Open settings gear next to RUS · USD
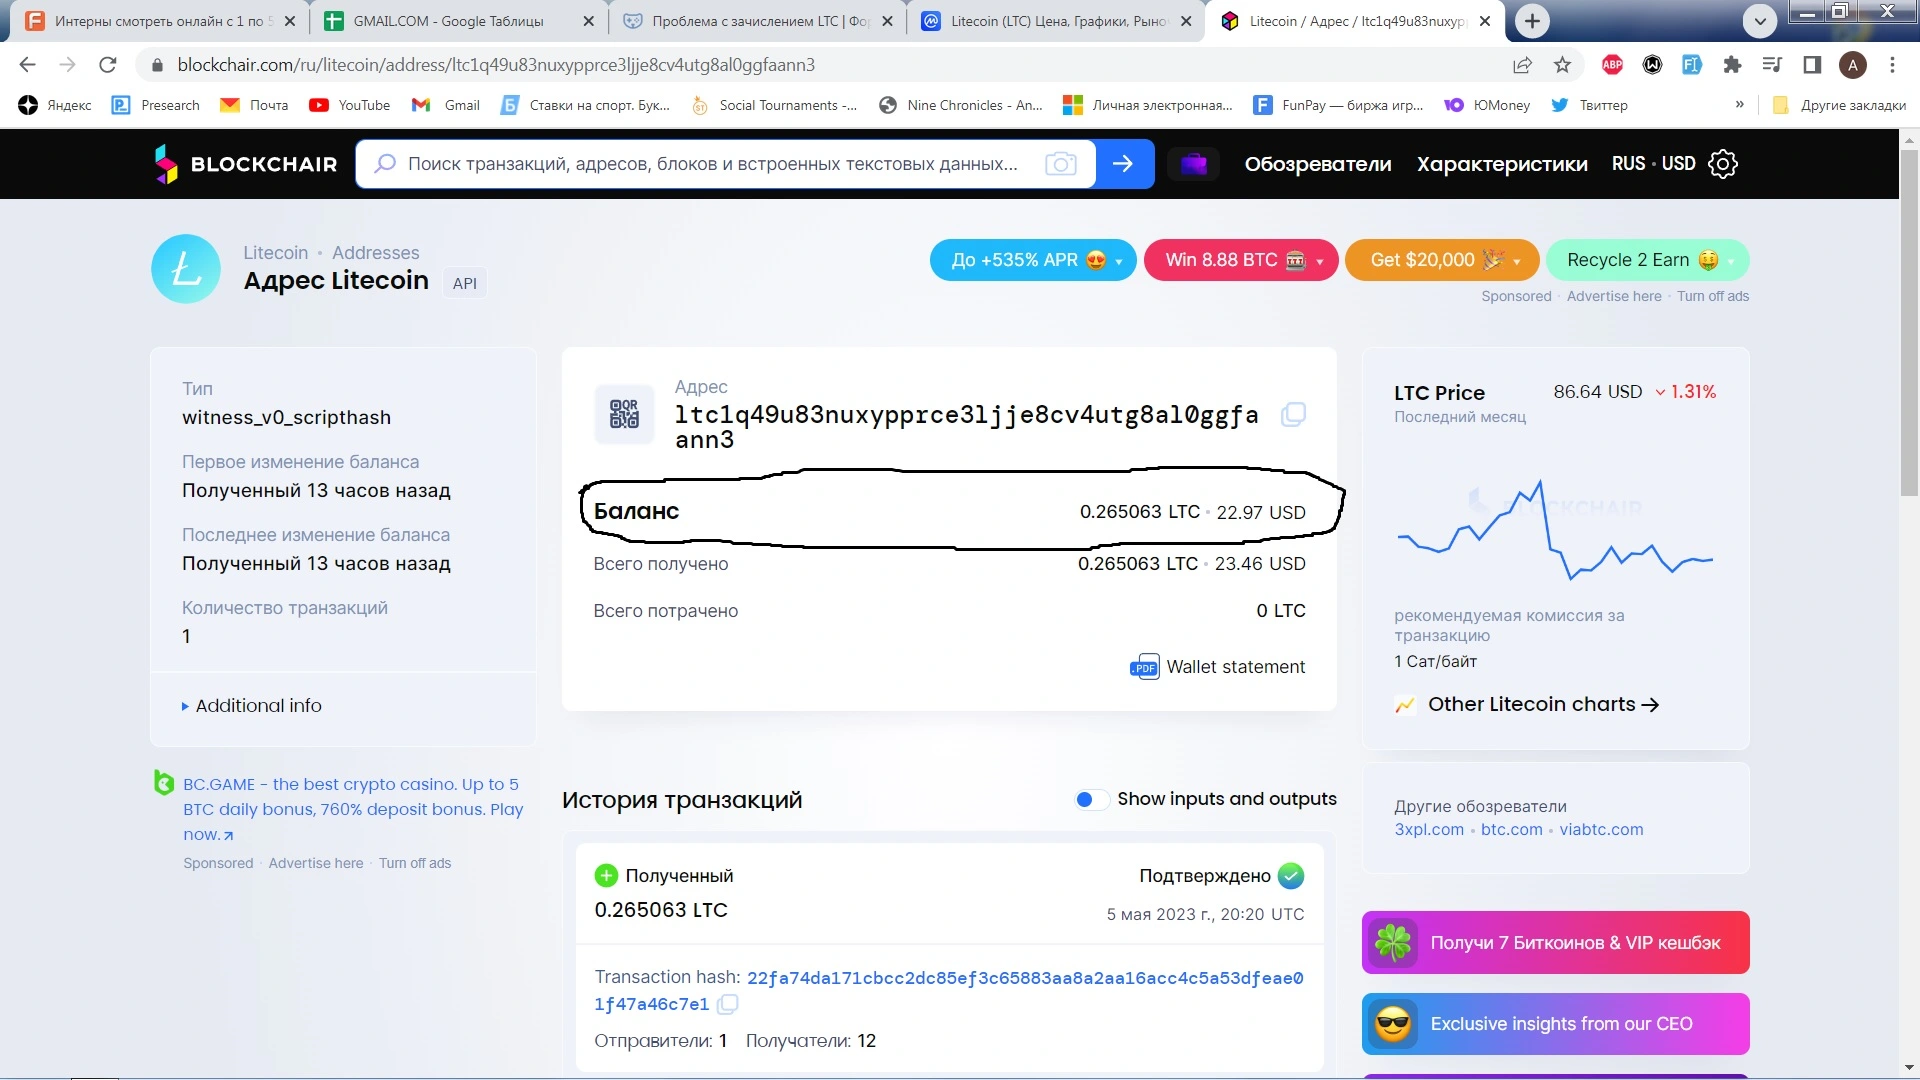The width and height of the screenshot is (1920, 1080). pyautogui.click(x=1723, y=164)
